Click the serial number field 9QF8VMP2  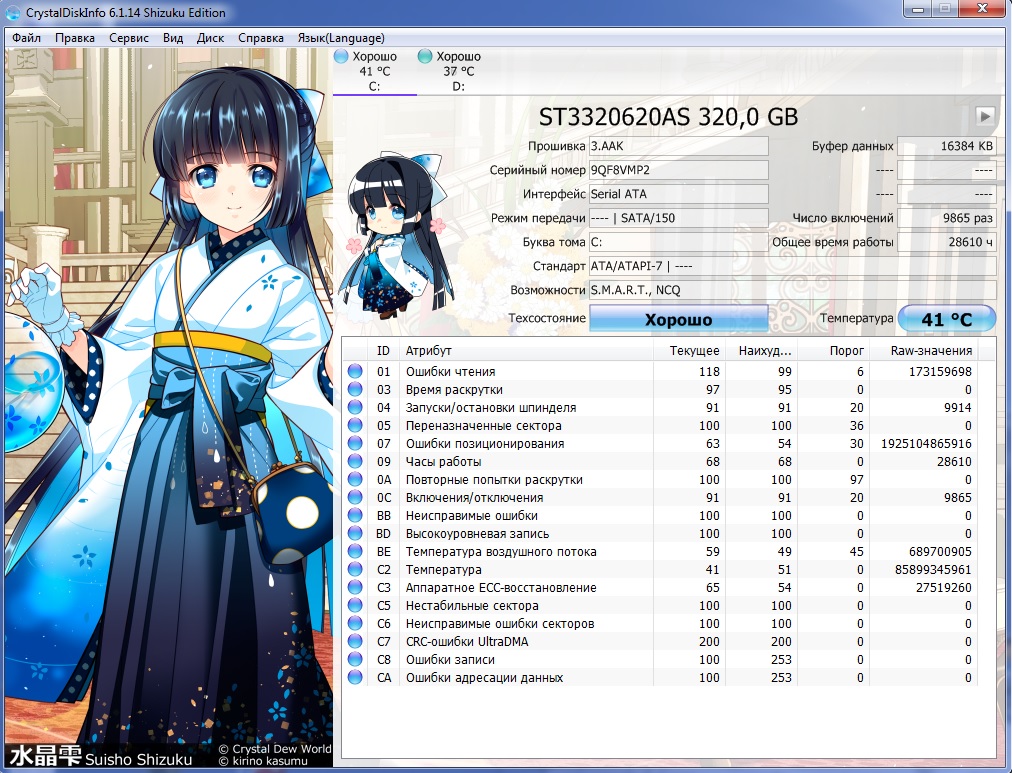tap(677, 170)
